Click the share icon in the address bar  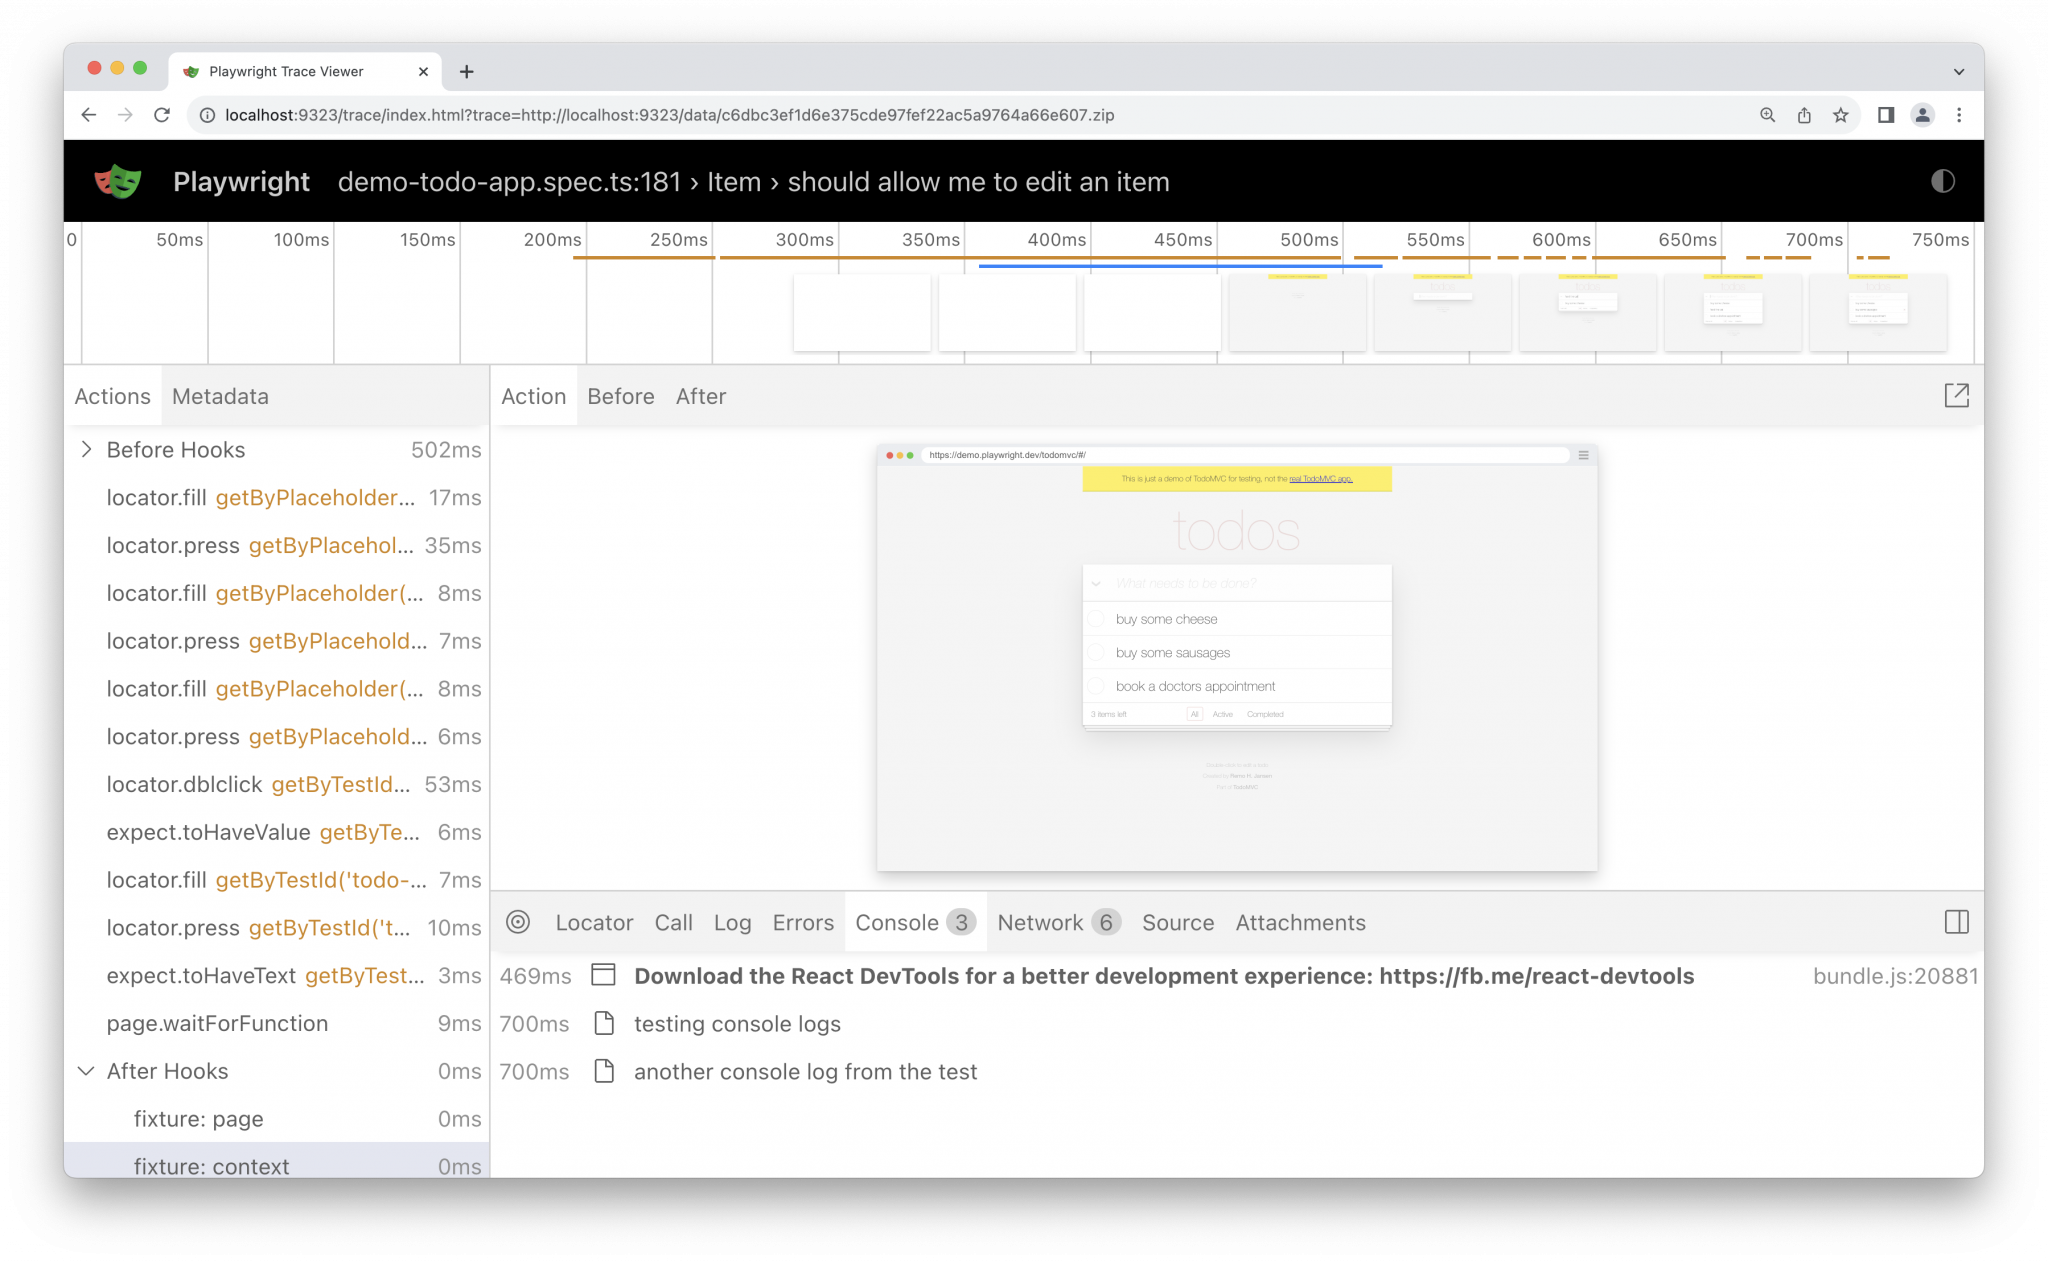tap(1803, 114)
